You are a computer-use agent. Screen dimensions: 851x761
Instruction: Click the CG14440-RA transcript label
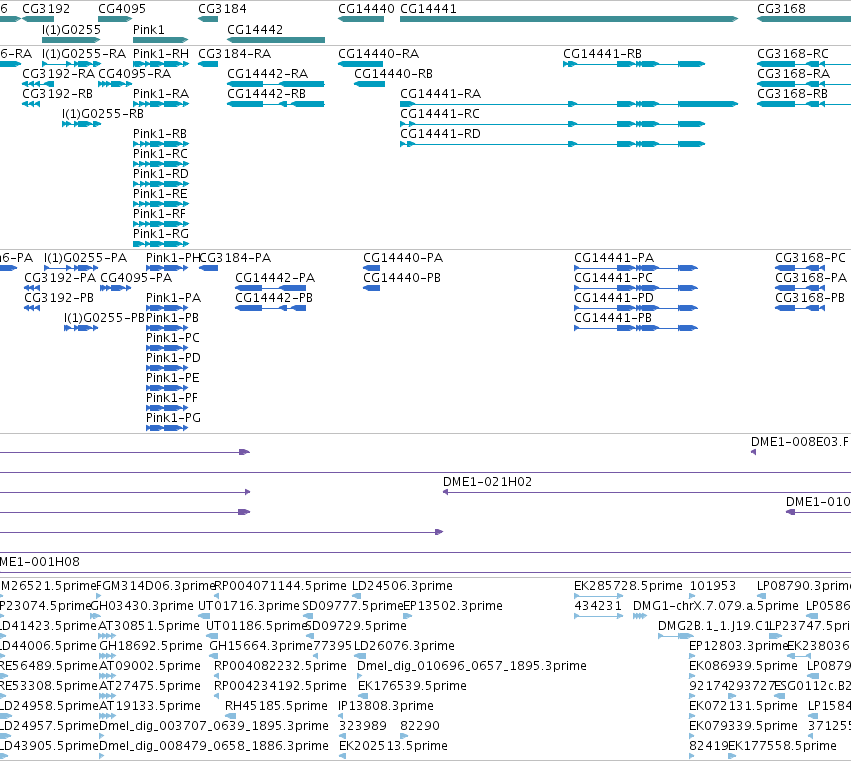point(378,54)
